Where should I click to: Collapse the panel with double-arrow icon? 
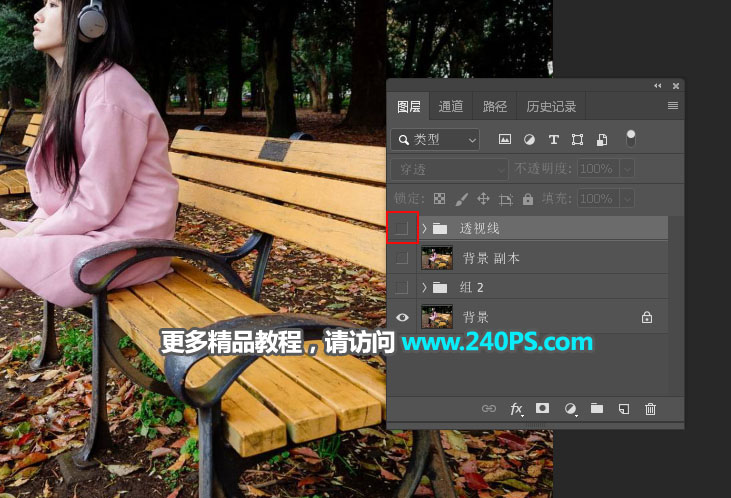click(x=657, y=86)
